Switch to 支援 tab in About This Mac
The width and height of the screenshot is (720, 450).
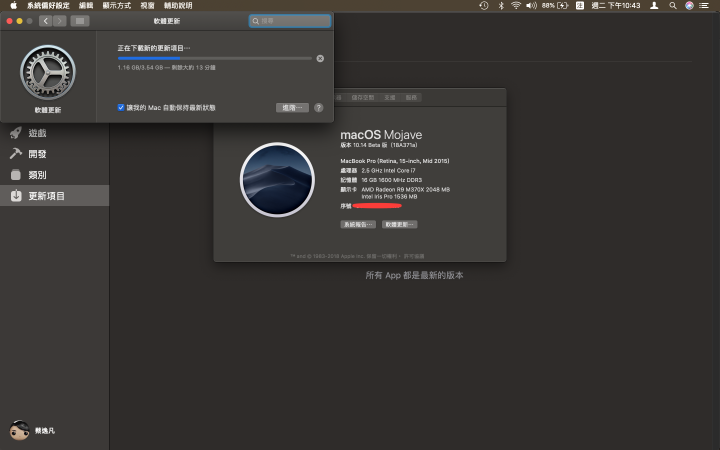coord(390,97)
